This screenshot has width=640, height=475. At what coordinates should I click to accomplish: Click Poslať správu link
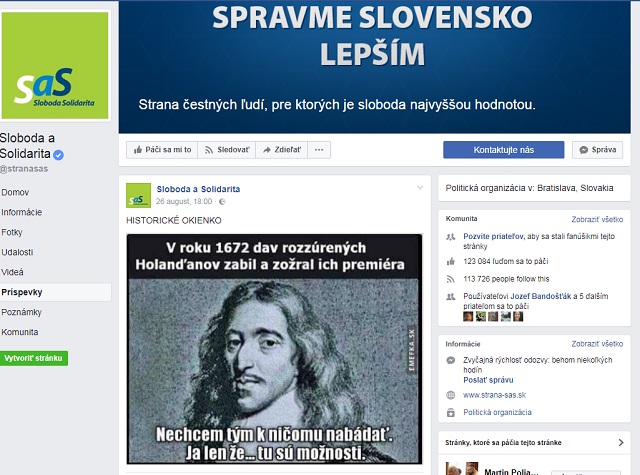[488, 380]
